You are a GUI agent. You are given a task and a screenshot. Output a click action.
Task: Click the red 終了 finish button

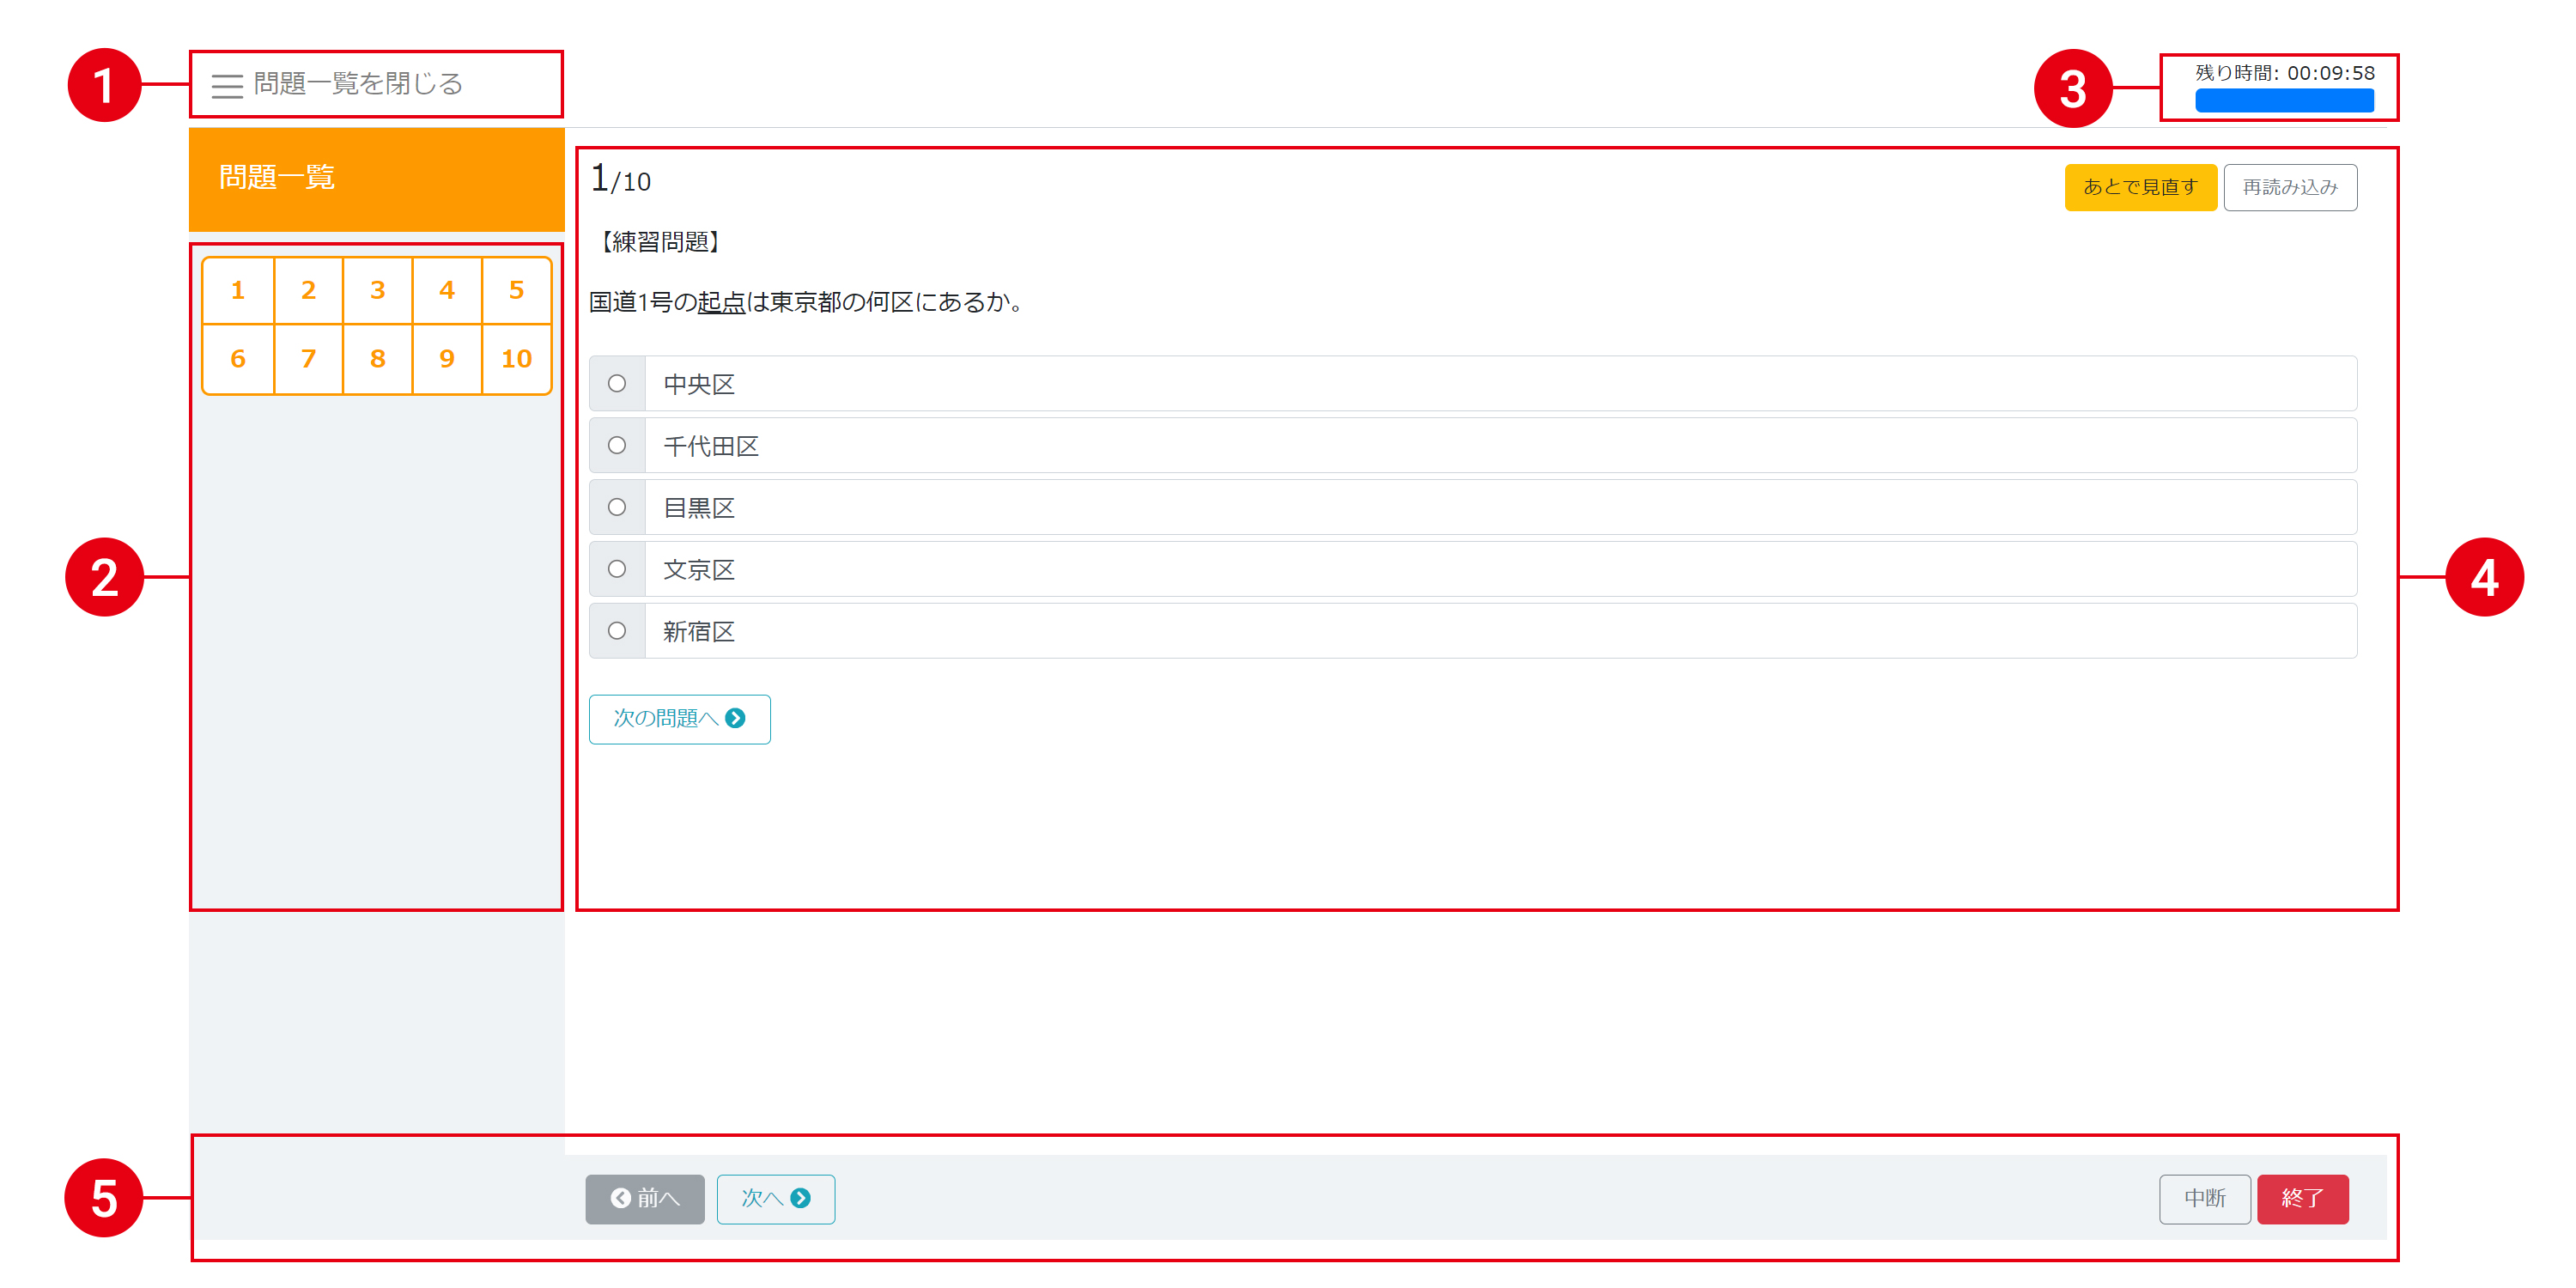coord(2302,1198)
